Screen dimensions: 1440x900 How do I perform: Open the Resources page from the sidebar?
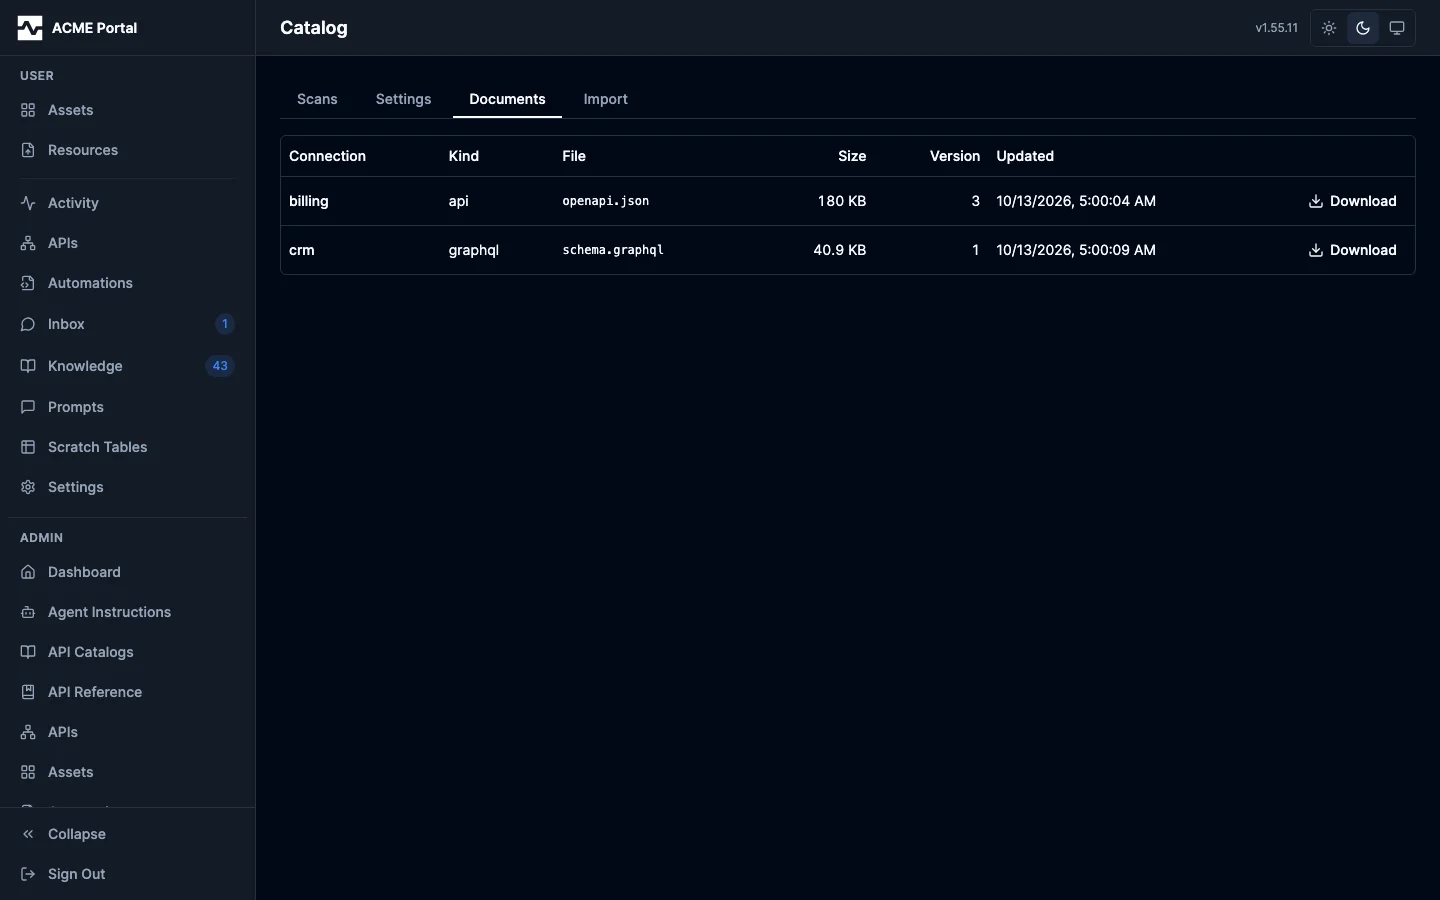point(127,150)
